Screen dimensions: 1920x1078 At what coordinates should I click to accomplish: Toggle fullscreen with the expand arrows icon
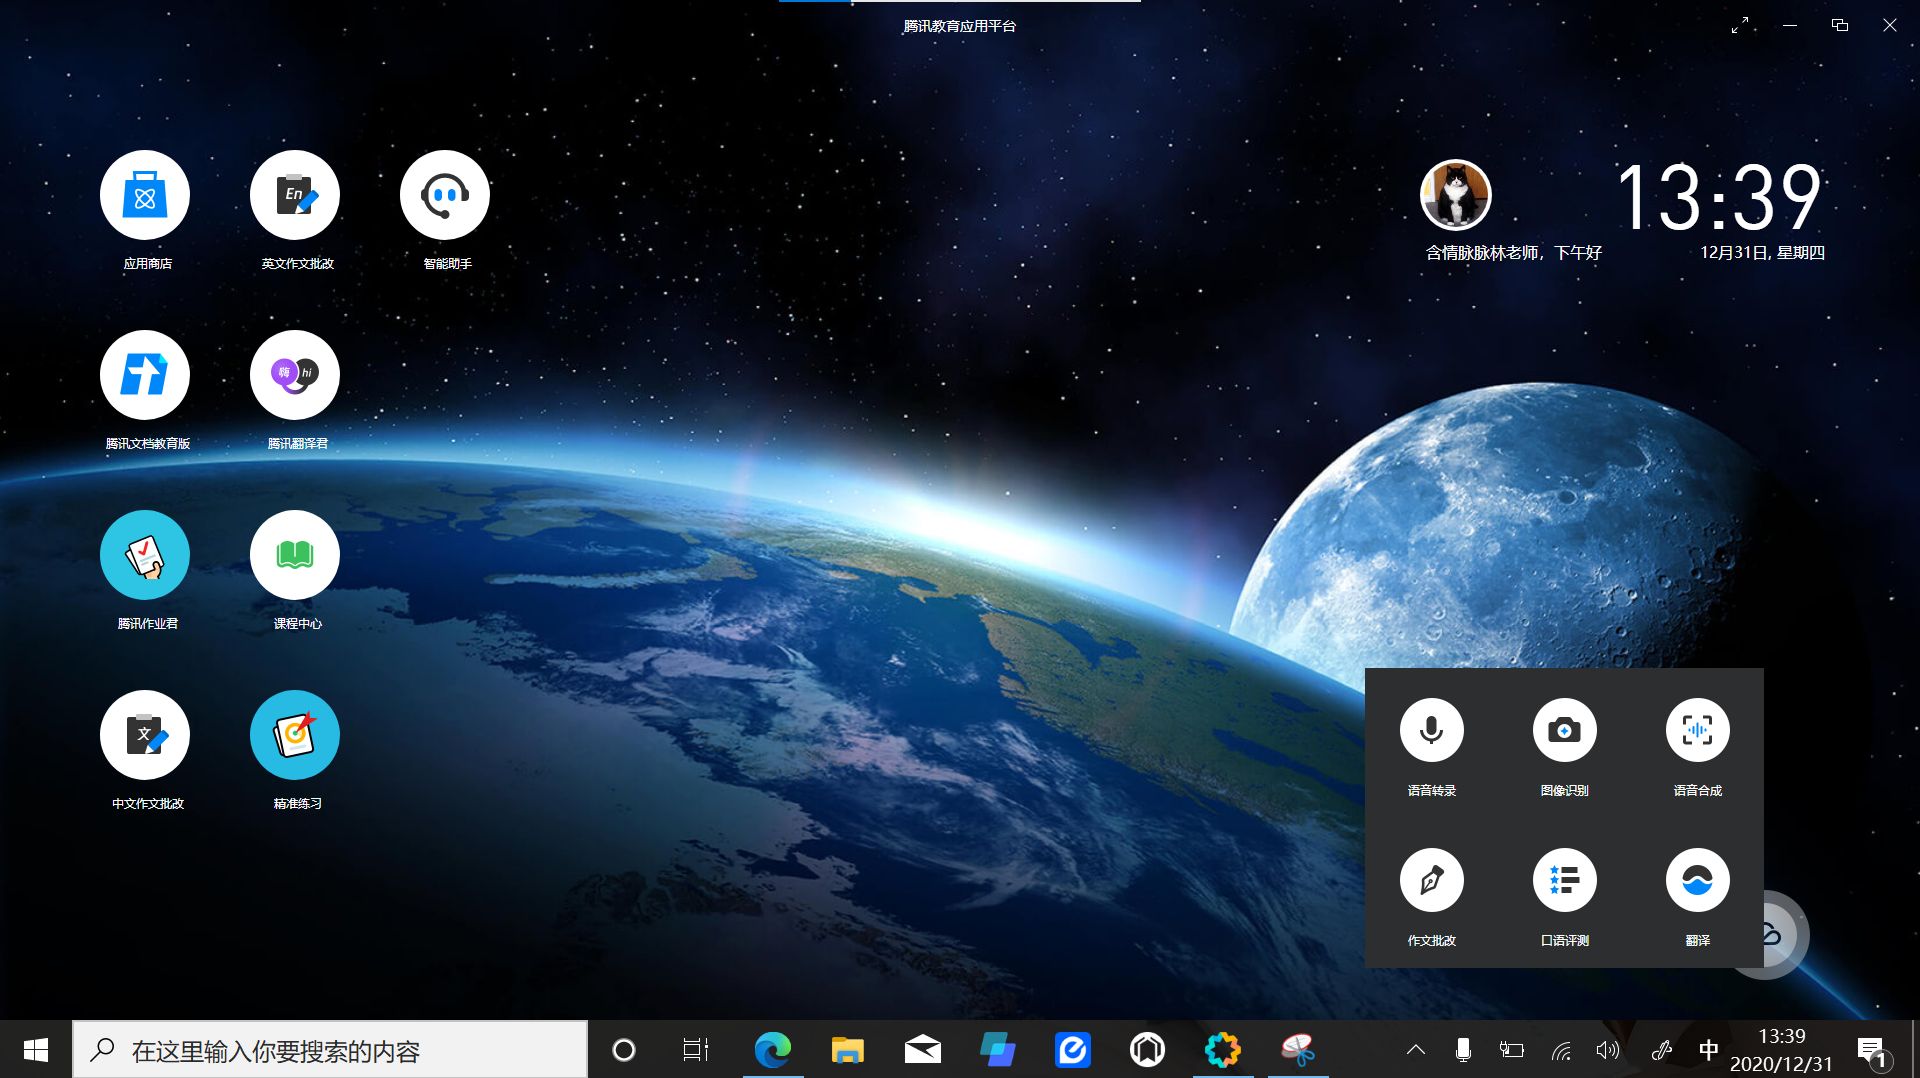(1740, 25)
